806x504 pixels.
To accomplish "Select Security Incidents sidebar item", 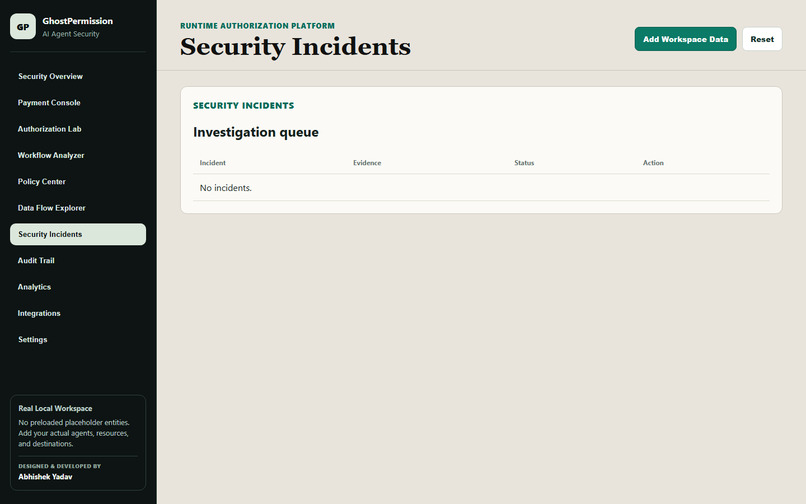I will tap(78, 234).
